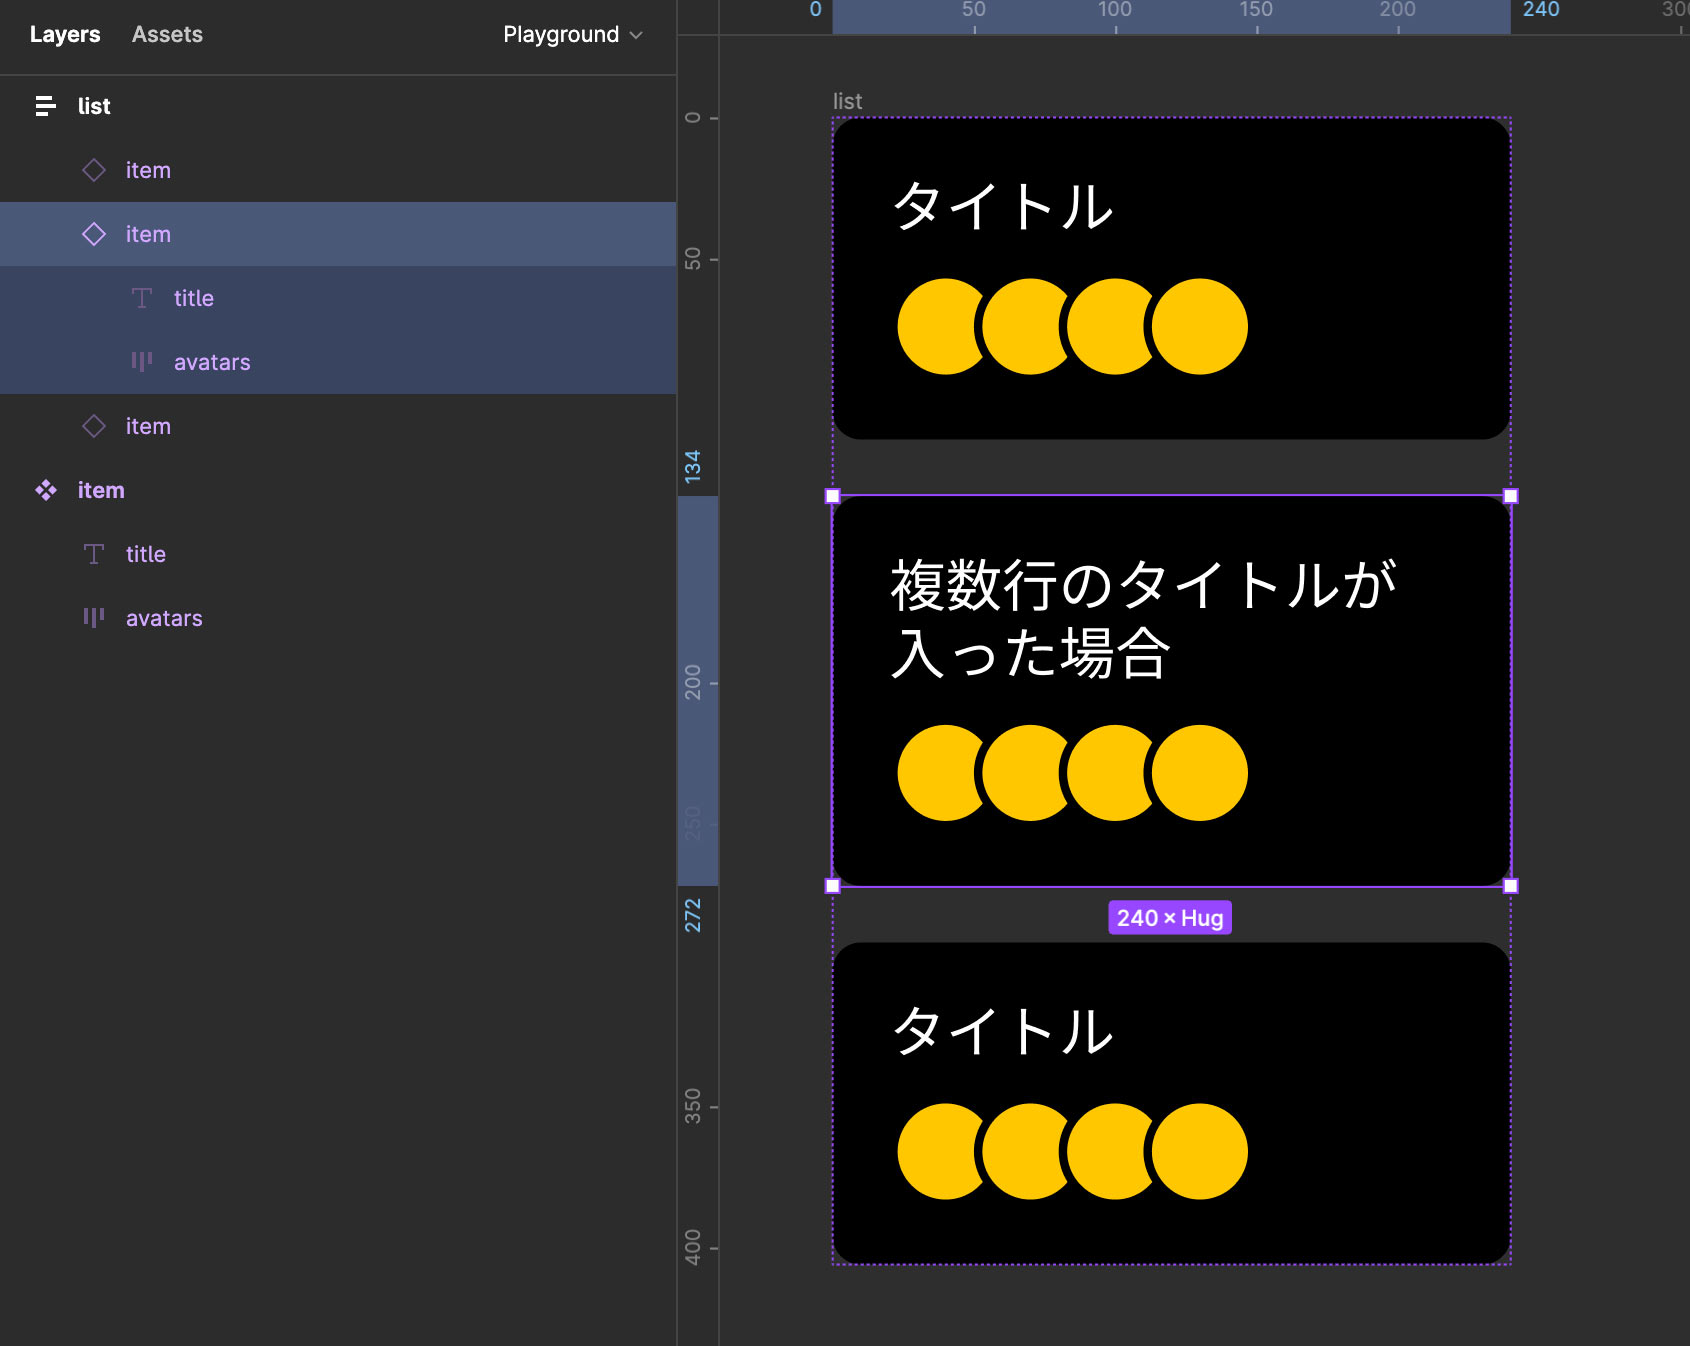Click the first item instance diamond icon

tap(94, 170)
